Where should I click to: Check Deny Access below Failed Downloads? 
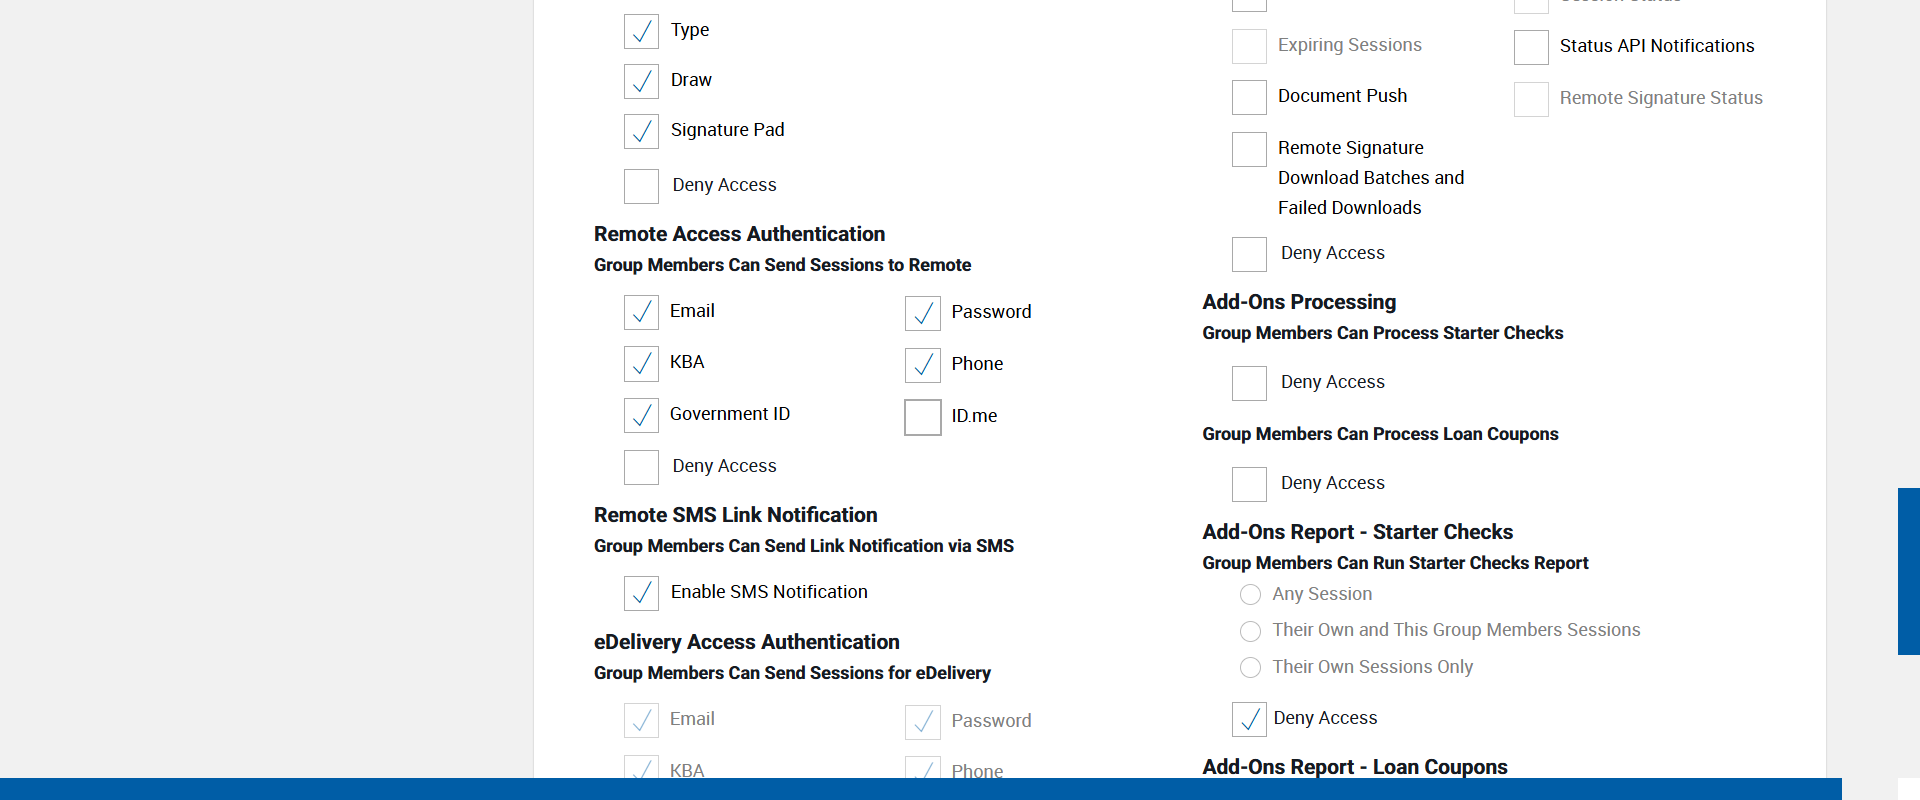(x=1249, y=254)
